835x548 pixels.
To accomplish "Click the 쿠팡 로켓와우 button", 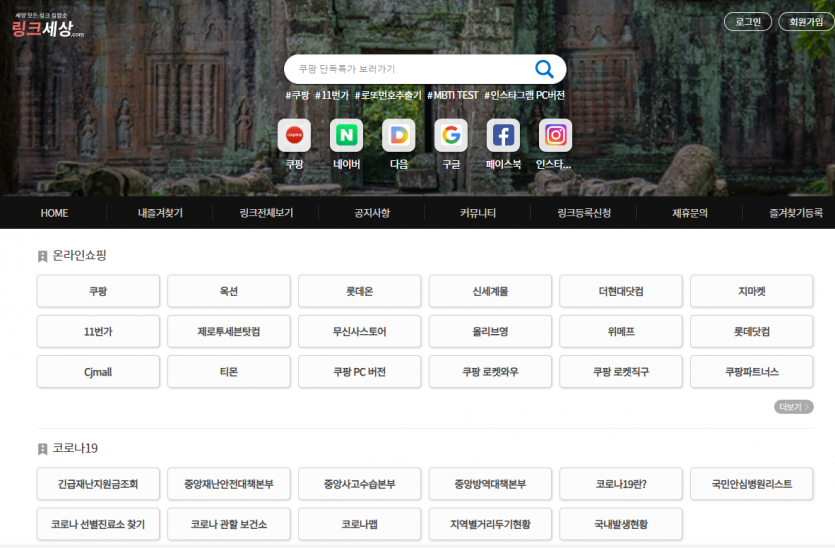I will pos(490,372).
